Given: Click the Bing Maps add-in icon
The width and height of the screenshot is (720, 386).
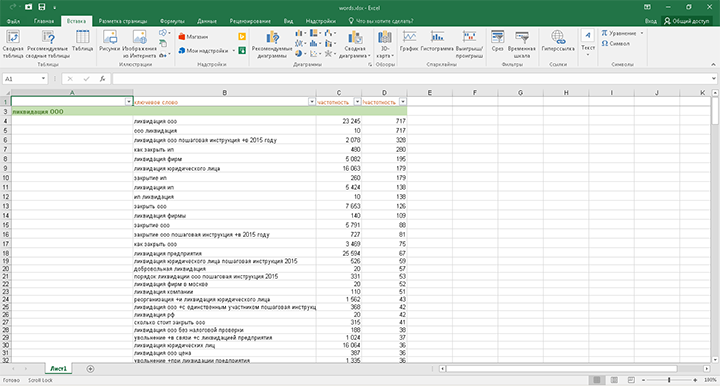Looking at the screenshot, I should click(x=242, y=37).
